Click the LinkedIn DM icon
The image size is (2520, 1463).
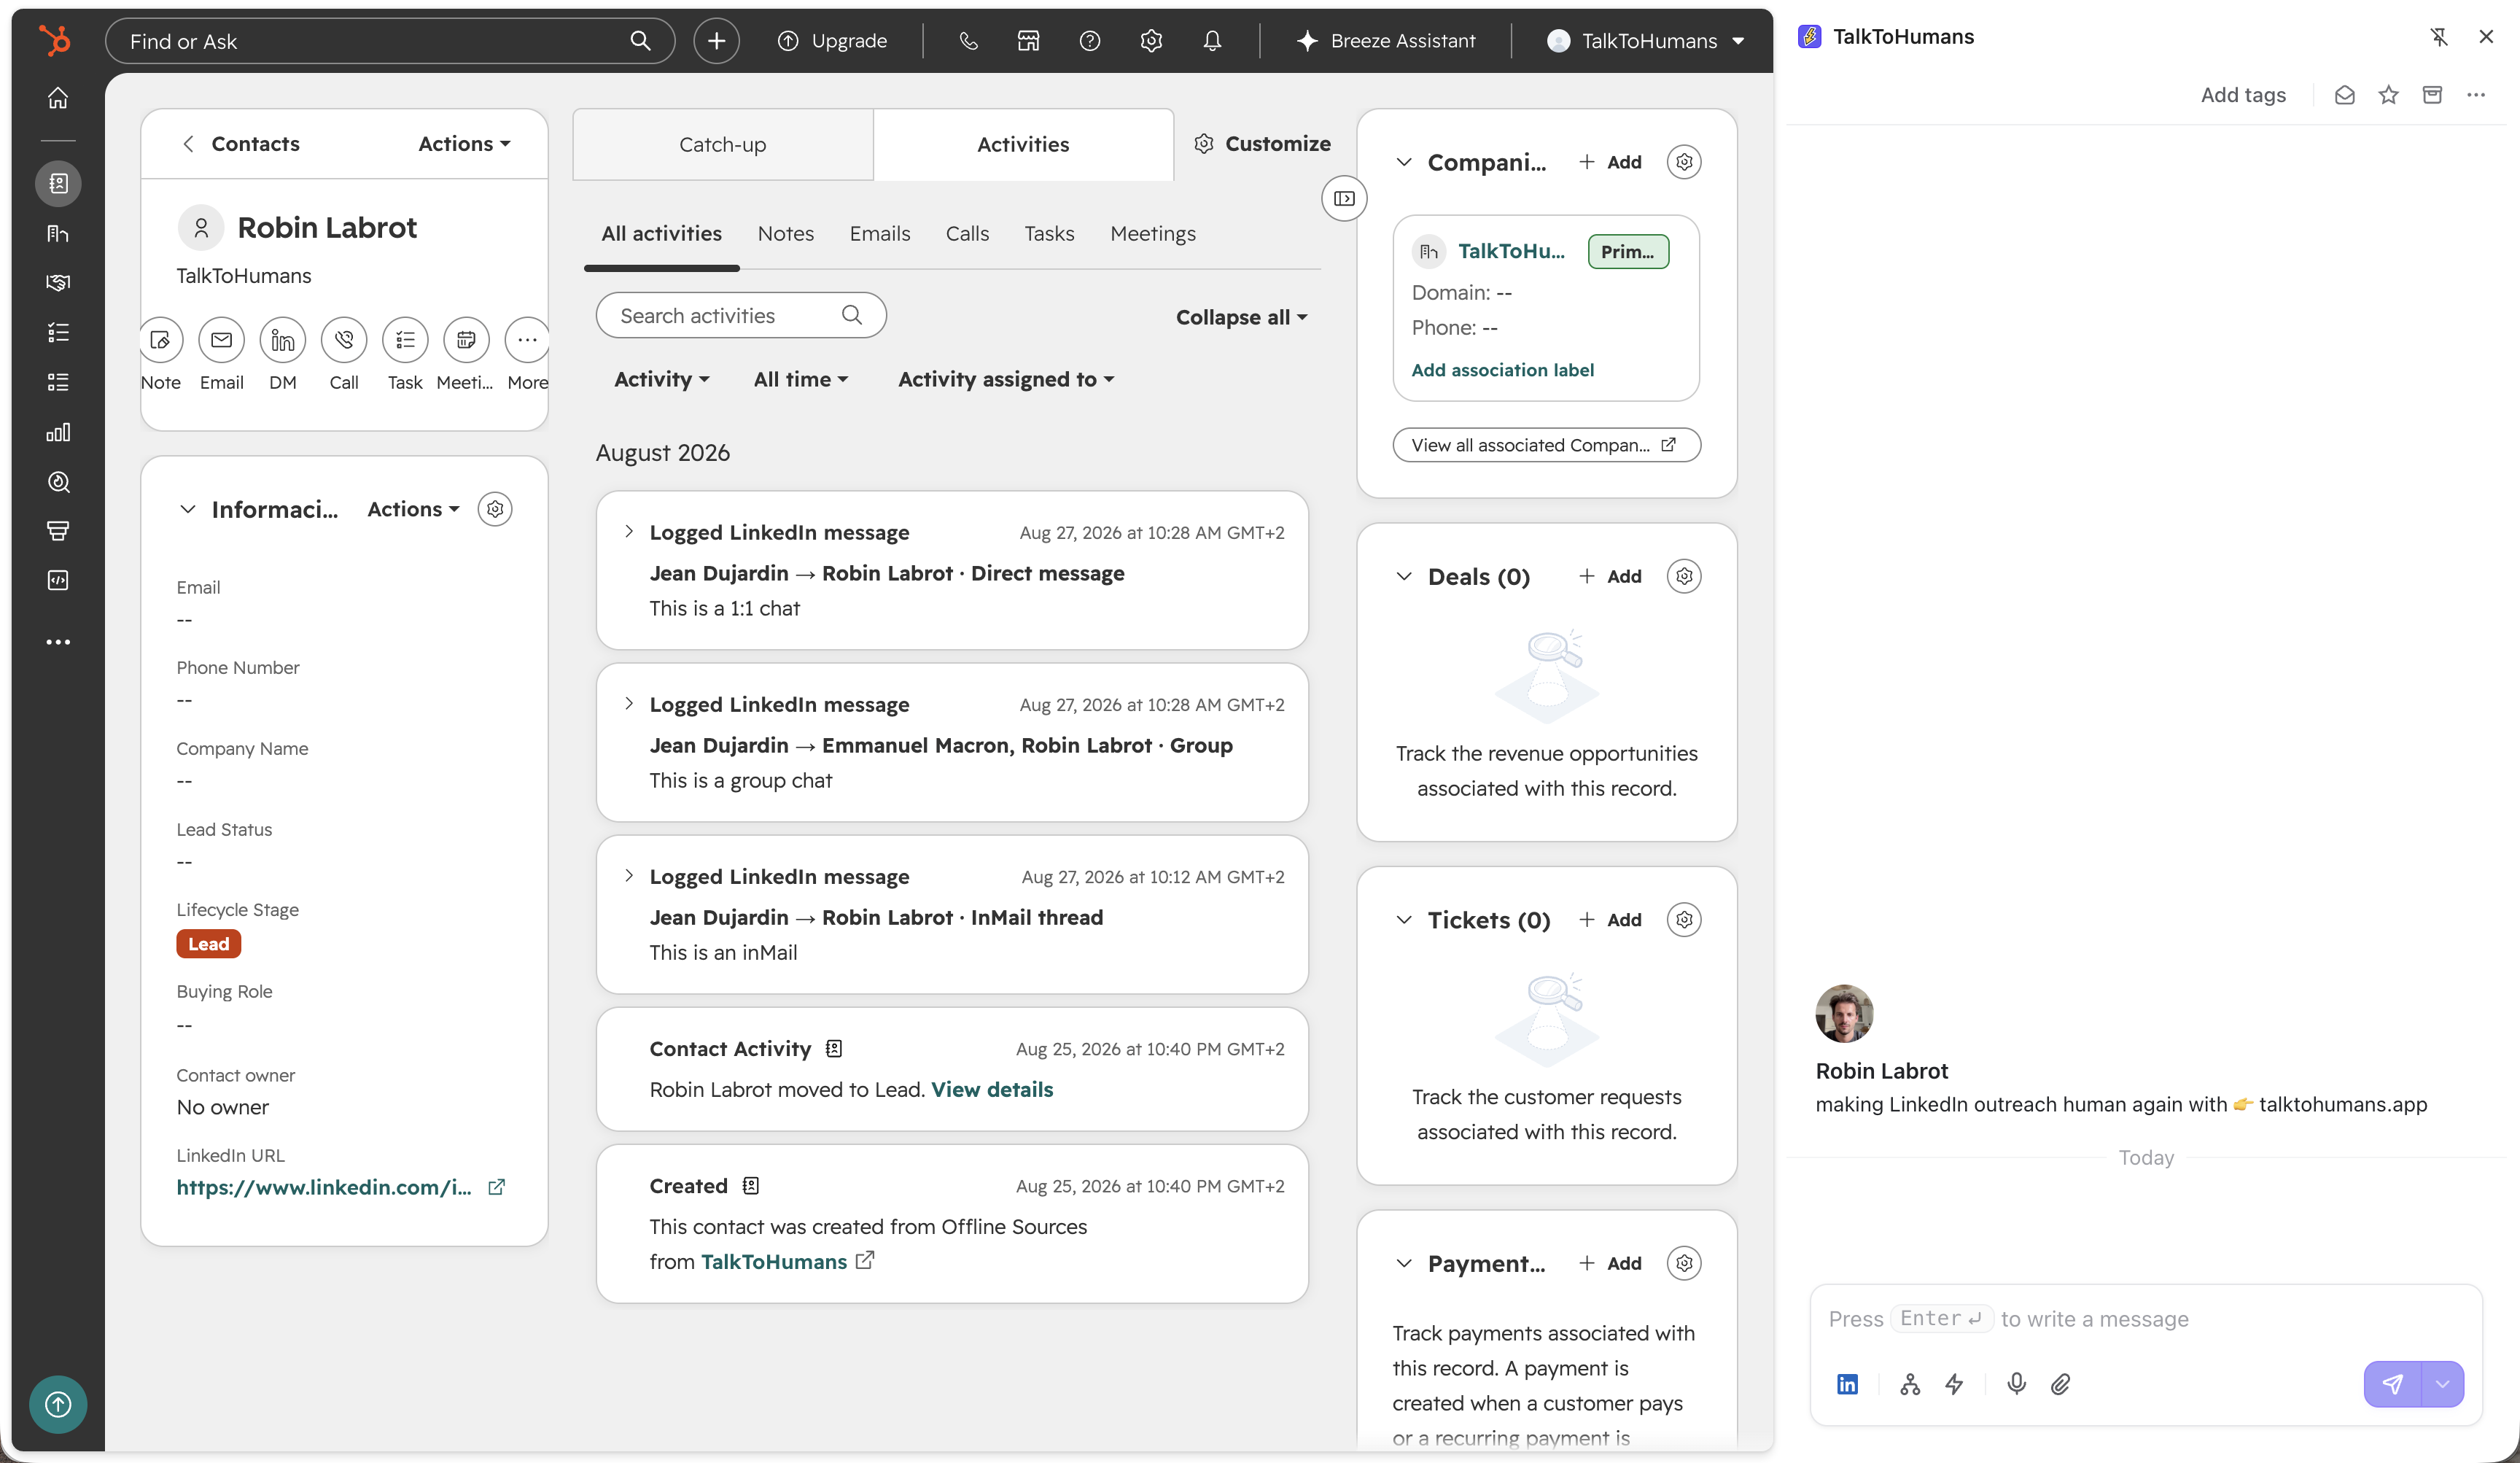[x=283, y=340]
